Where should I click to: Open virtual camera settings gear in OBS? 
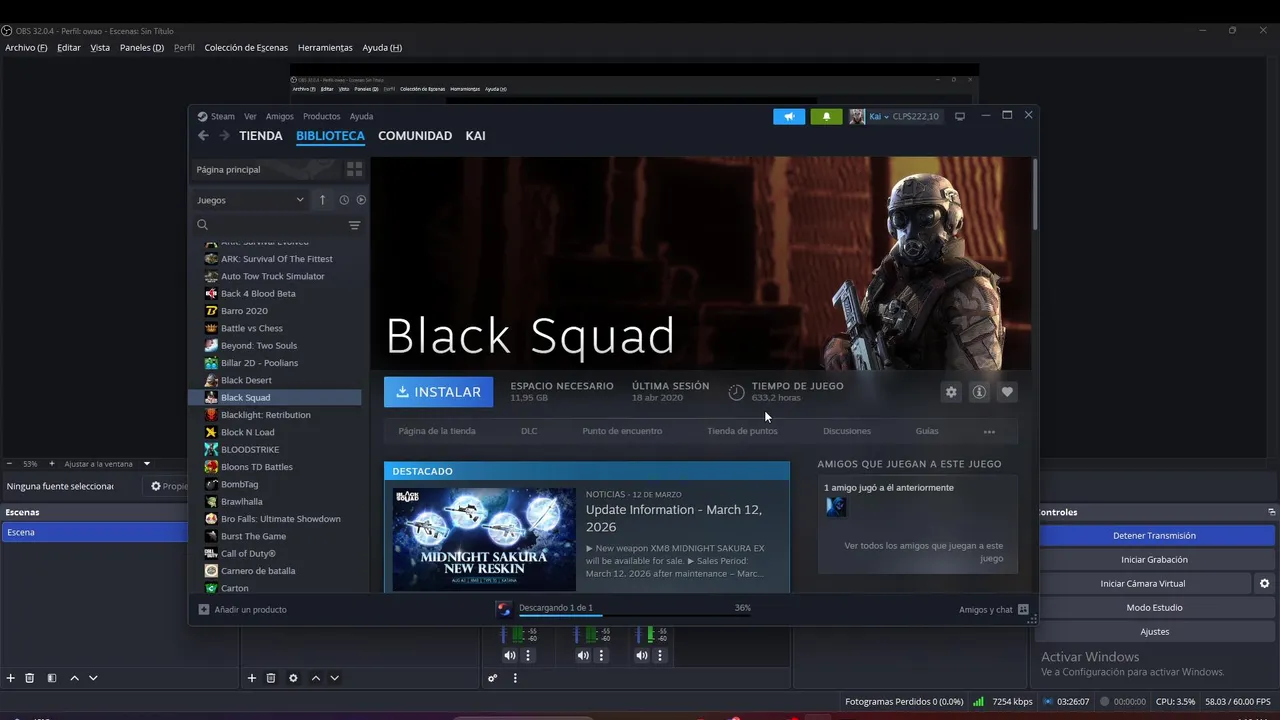[1265, 583]
